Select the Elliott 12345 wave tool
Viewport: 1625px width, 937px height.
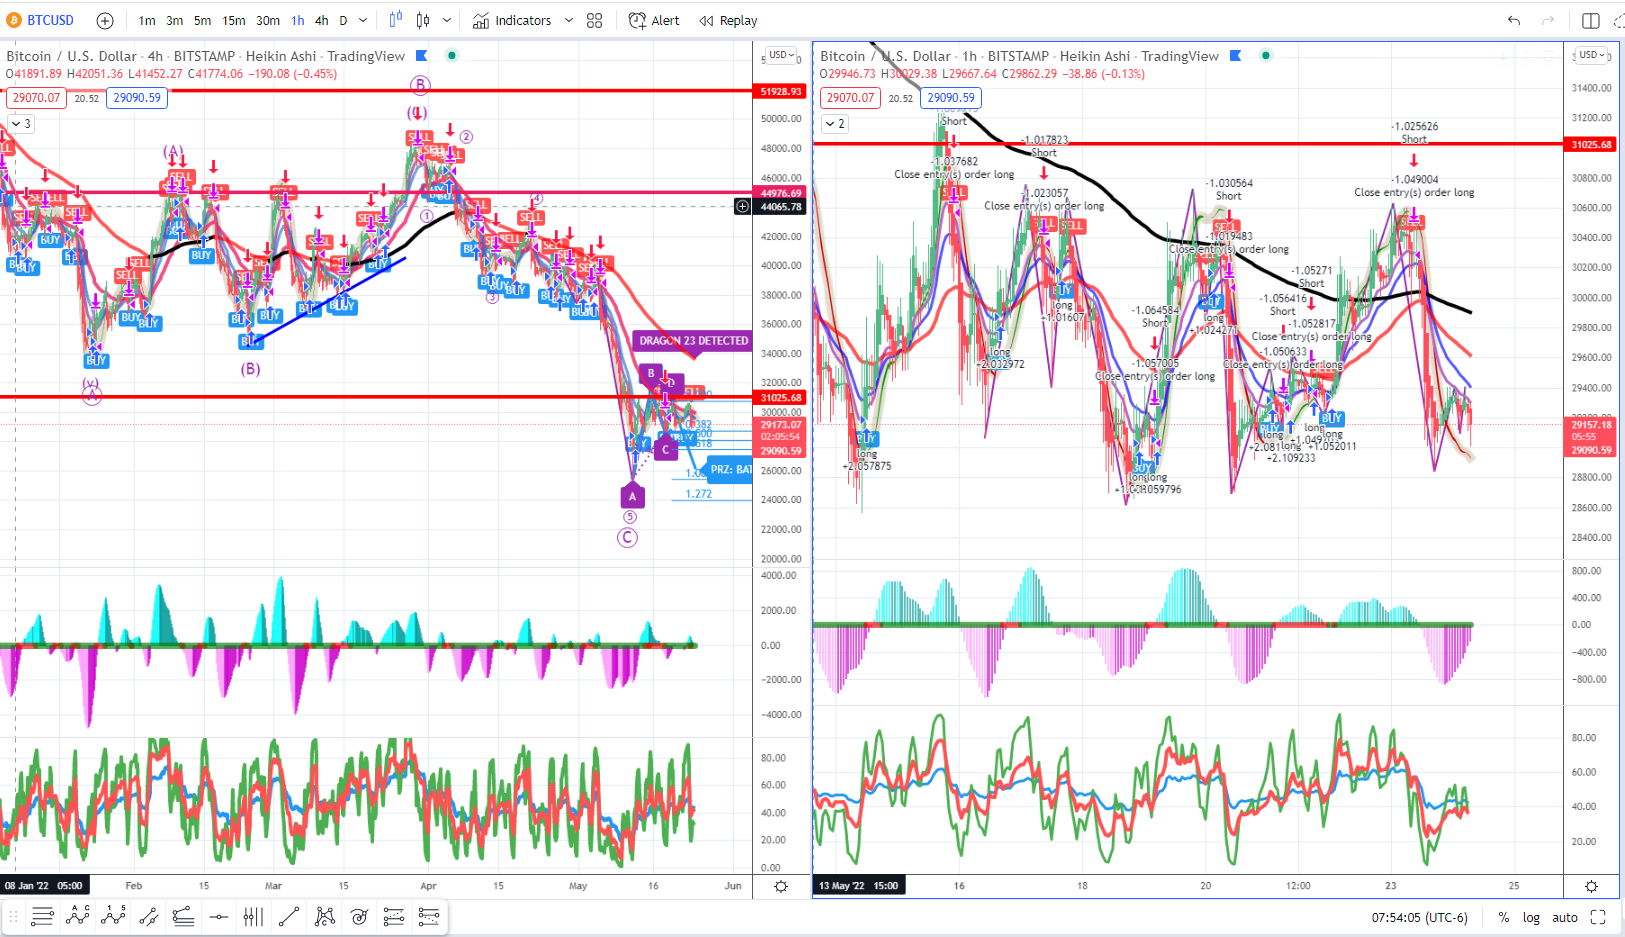pos(113,916)
